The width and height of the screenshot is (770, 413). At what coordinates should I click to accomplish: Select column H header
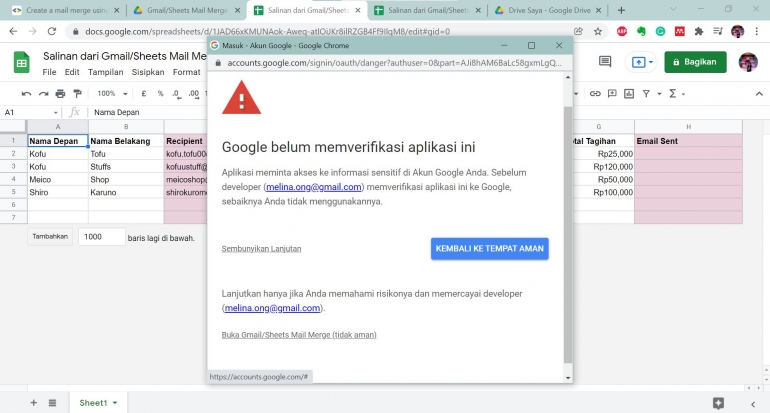(x=688, y=127)
